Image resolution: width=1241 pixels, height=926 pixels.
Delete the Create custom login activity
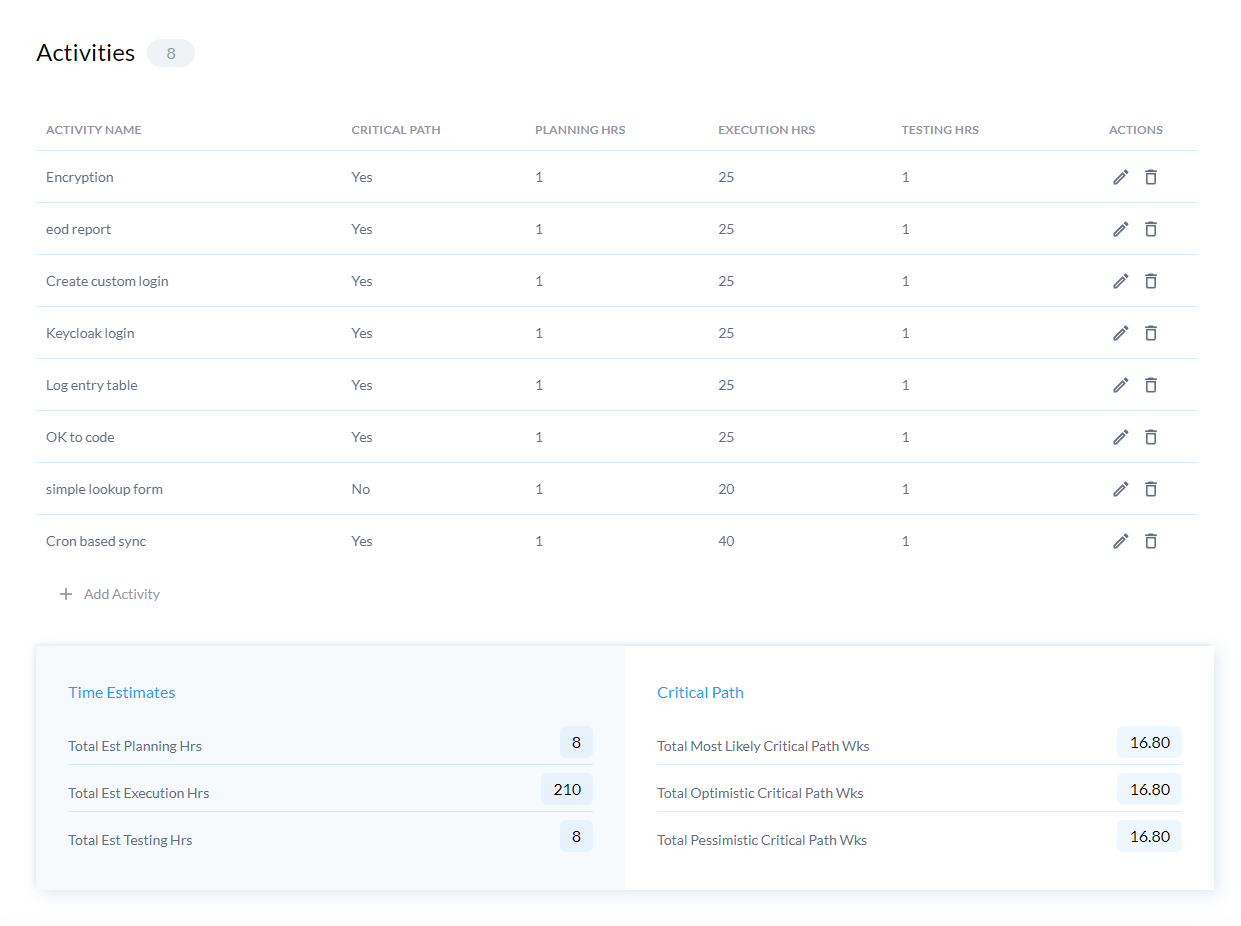point(1151,281)
